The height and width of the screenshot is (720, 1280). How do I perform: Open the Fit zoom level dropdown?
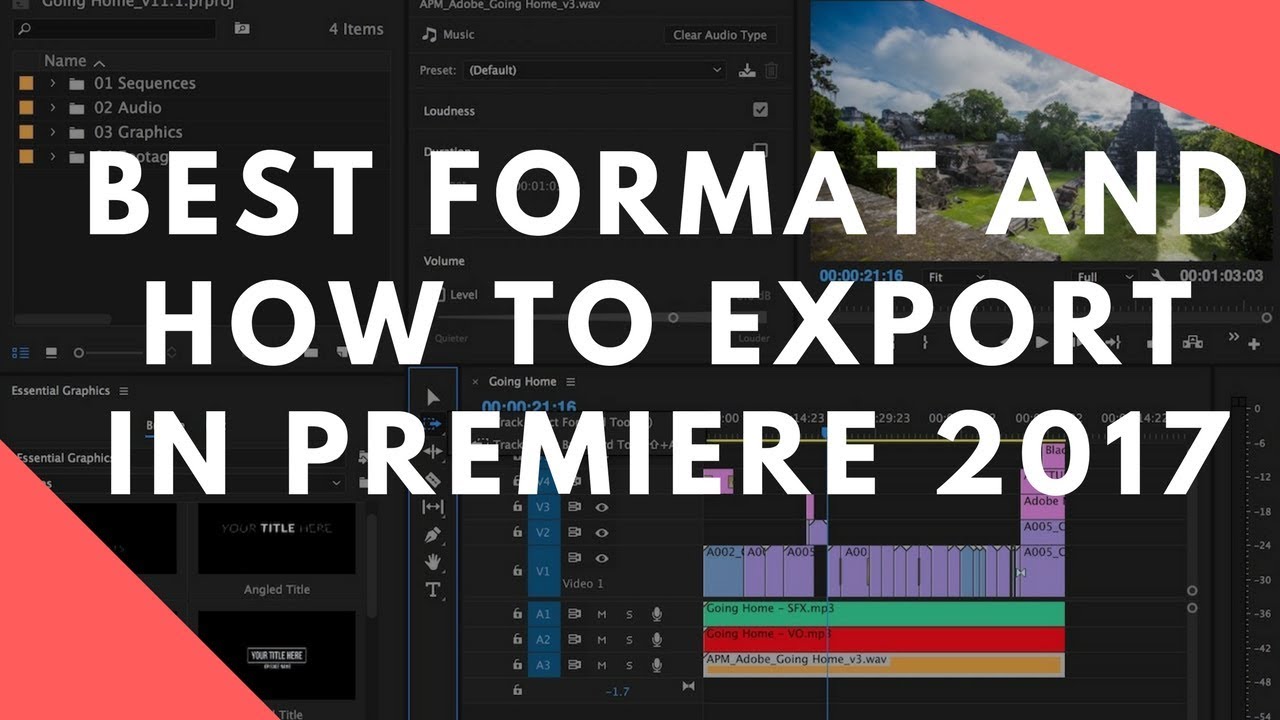pos(955,276)
